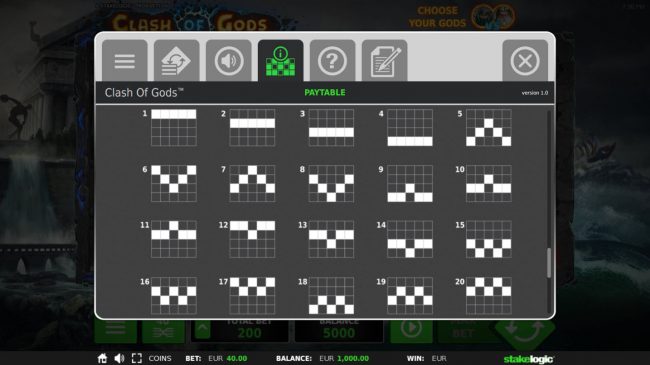Select payline 20 diagram
The width and height of the screenshot is (650, 365).
click(489, 295)
